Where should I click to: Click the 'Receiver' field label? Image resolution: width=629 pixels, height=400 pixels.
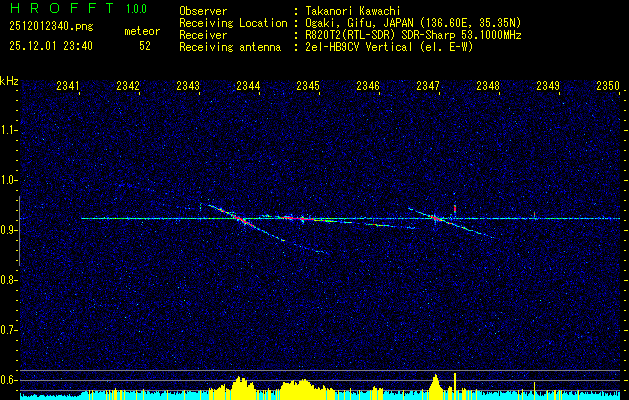point(203,35)
